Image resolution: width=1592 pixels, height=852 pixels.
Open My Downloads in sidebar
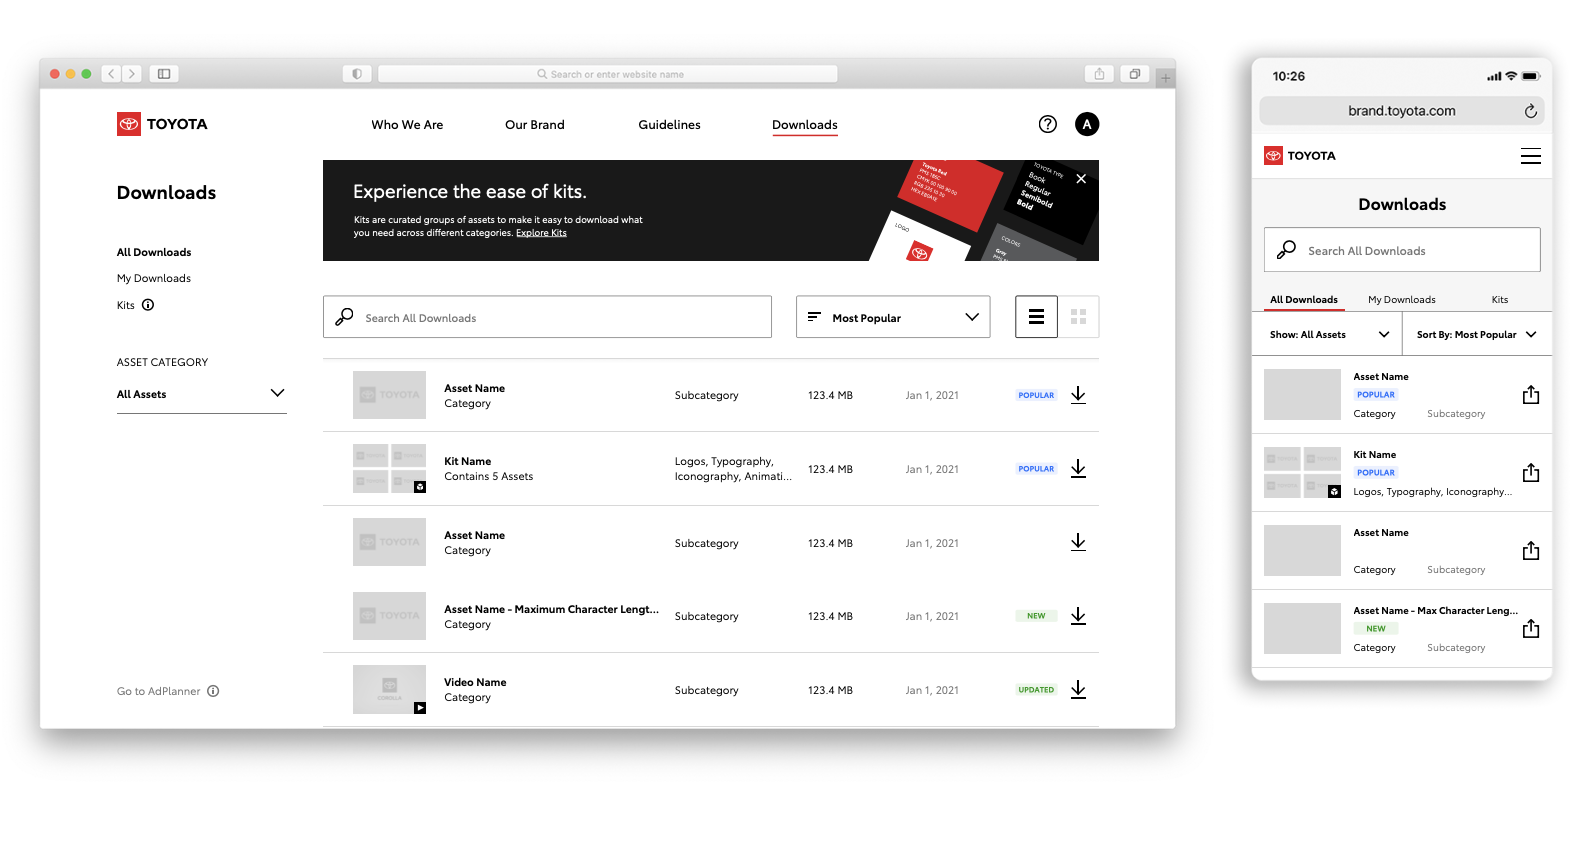coord(154,278)
